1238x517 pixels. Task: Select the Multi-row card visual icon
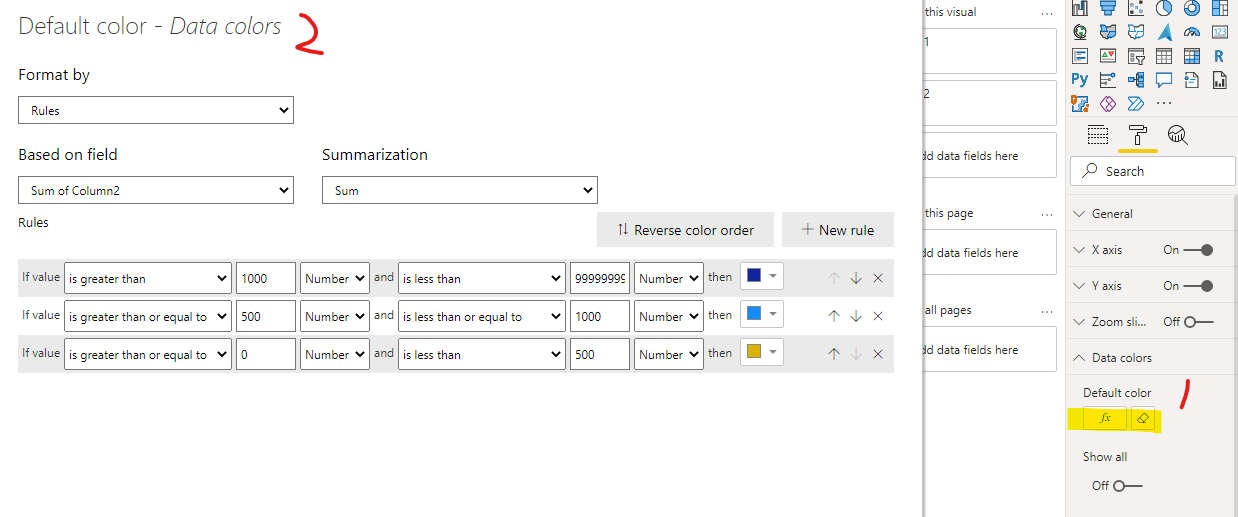coord(1080,56)
